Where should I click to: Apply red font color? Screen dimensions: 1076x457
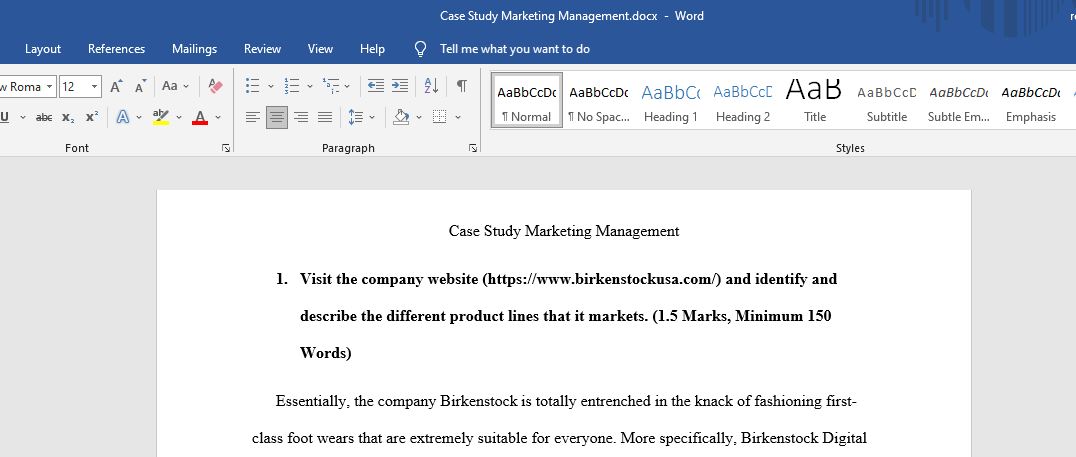[200, 117]
